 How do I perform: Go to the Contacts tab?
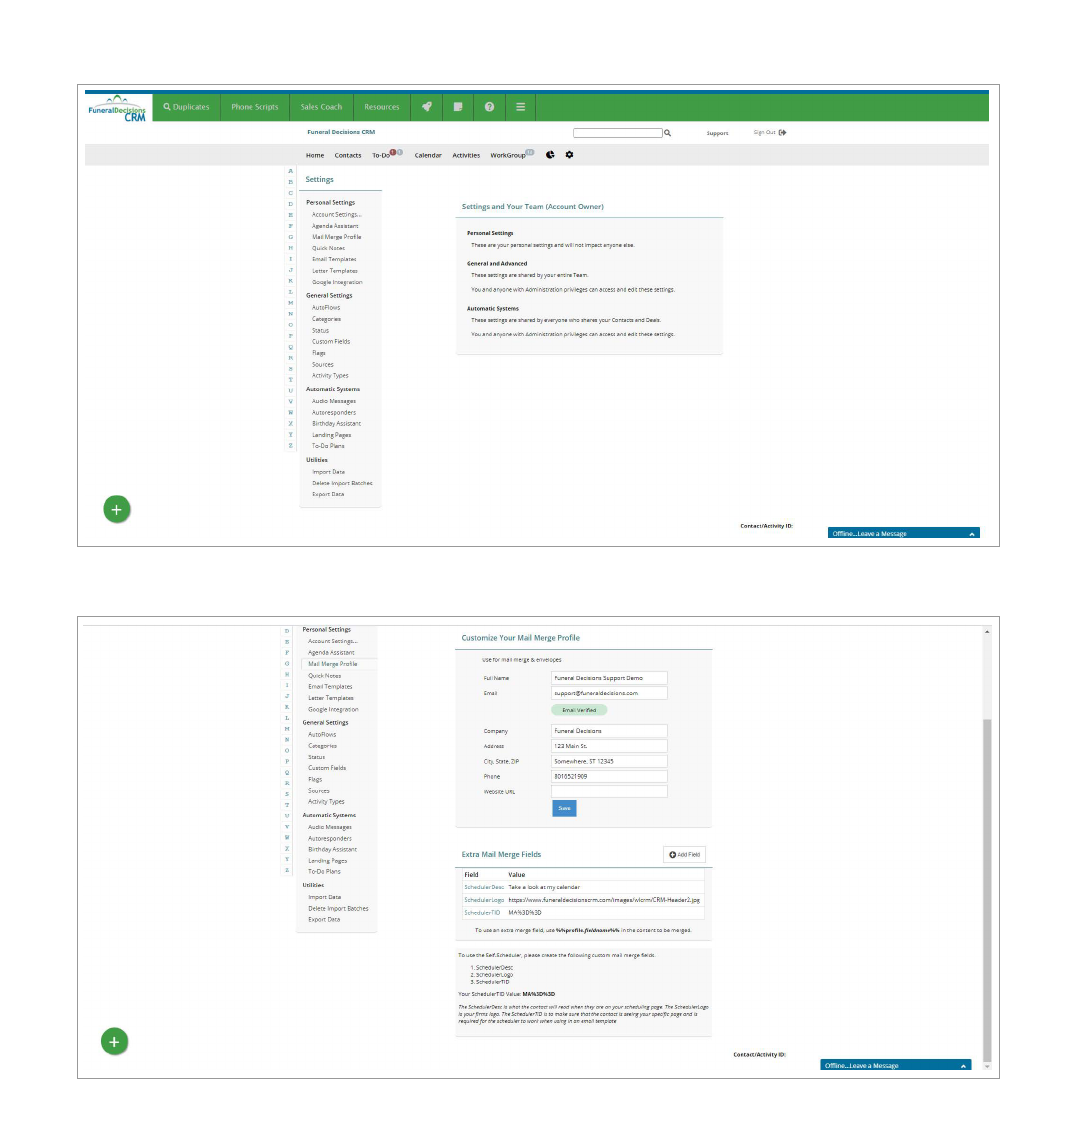coord(348,156)
